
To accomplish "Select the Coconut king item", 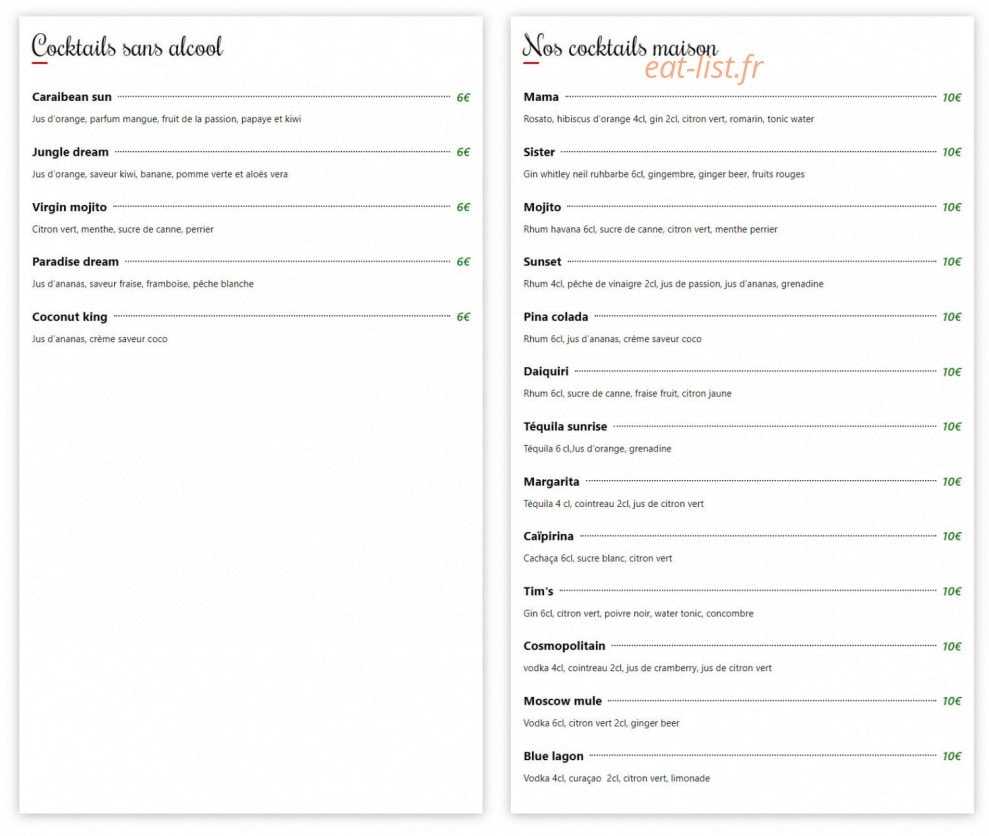I will pos(69,317).
